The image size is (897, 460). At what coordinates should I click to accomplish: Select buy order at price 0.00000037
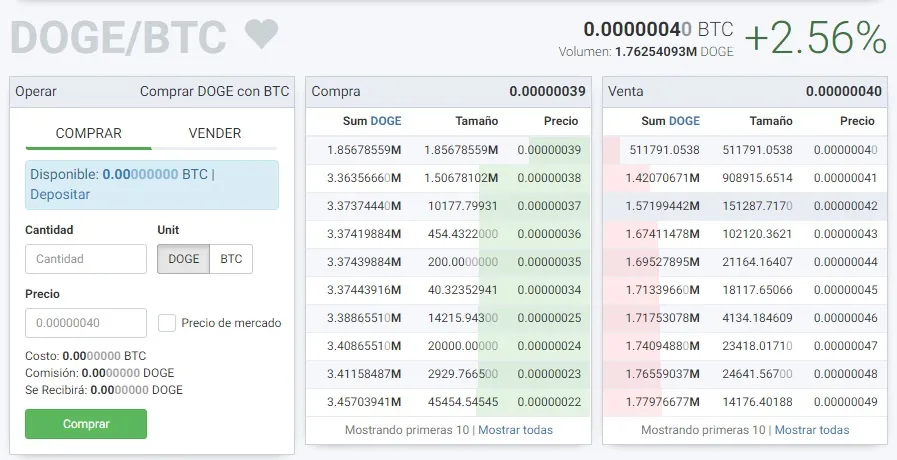point(448,206)
